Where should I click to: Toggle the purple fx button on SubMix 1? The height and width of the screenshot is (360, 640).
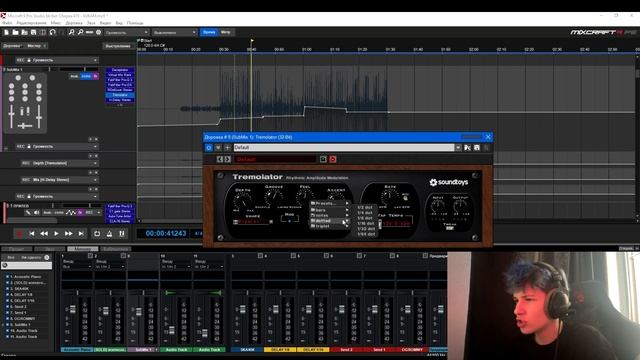pos(96,76)
